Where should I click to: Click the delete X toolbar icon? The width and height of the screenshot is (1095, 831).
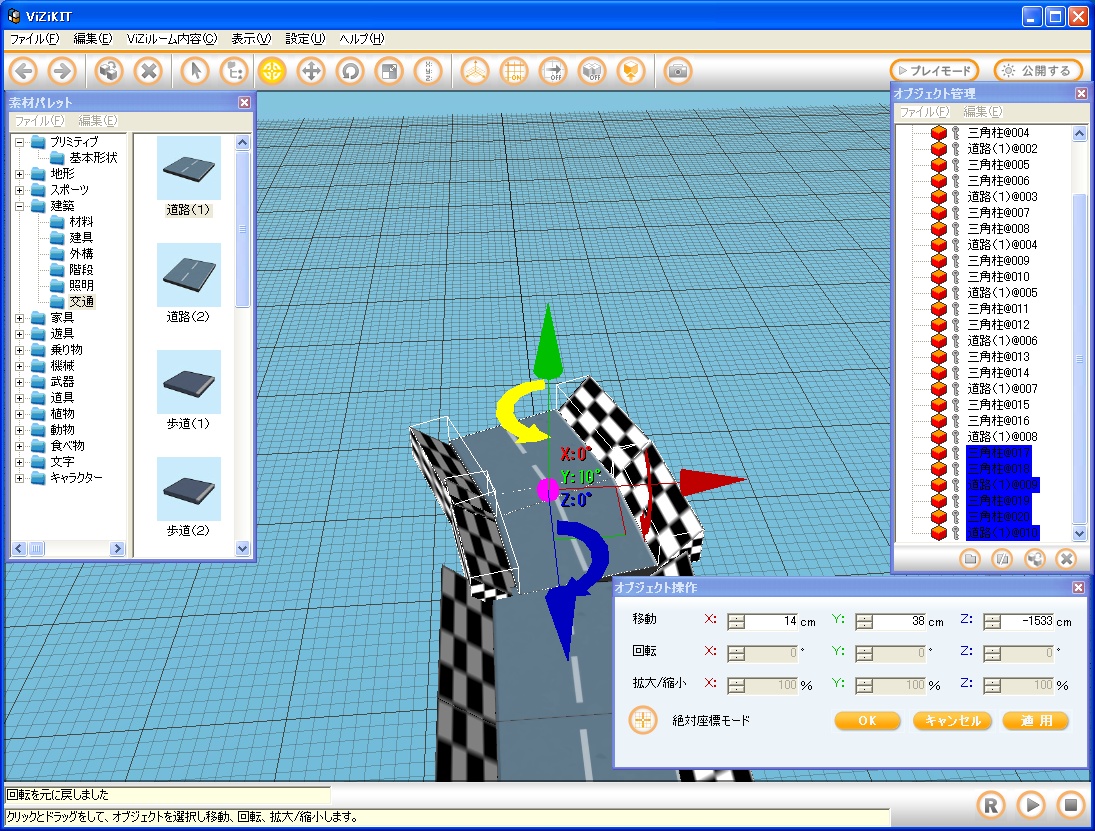click(x=148, y=71)
